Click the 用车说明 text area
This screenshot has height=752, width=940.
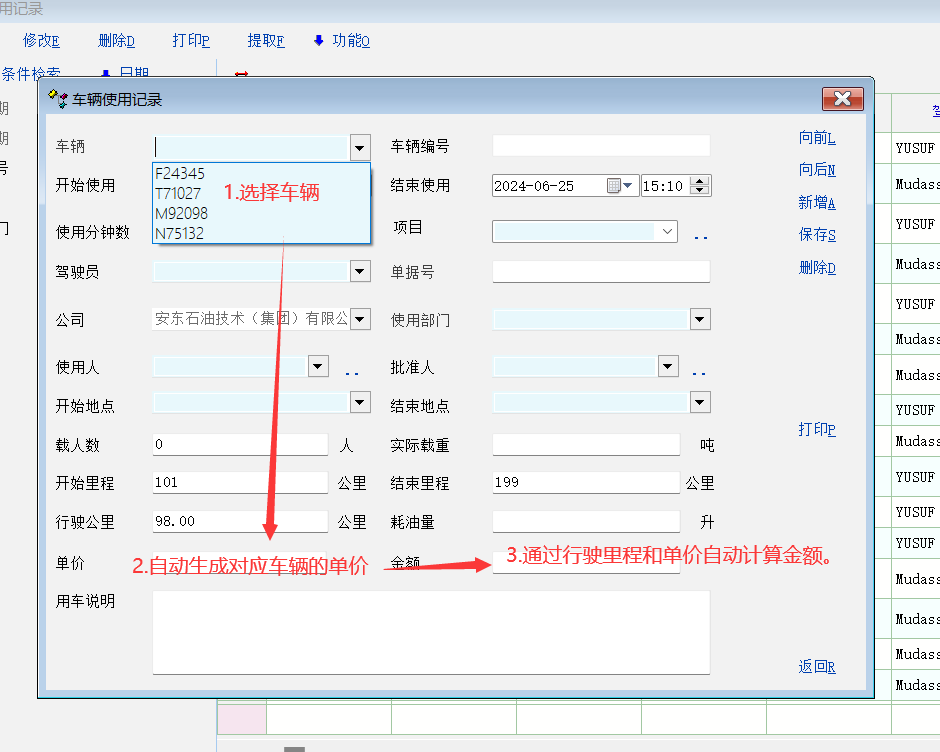(x=431, y=632)
